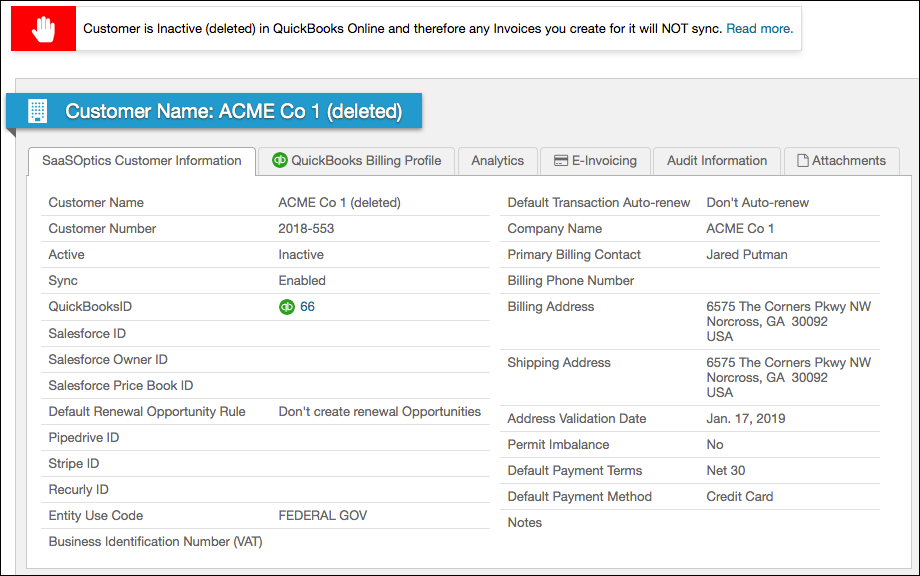Click the QuickBooks logo next to ID 66
Viewport: 920px width, 576px height.
pos(286,307)
